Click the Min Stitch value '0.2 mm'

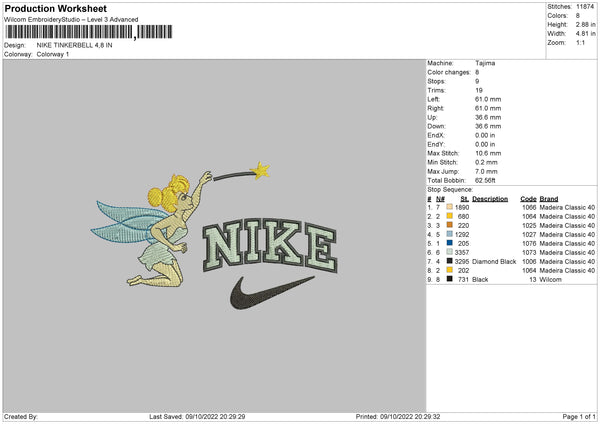[x=486, y=162]
